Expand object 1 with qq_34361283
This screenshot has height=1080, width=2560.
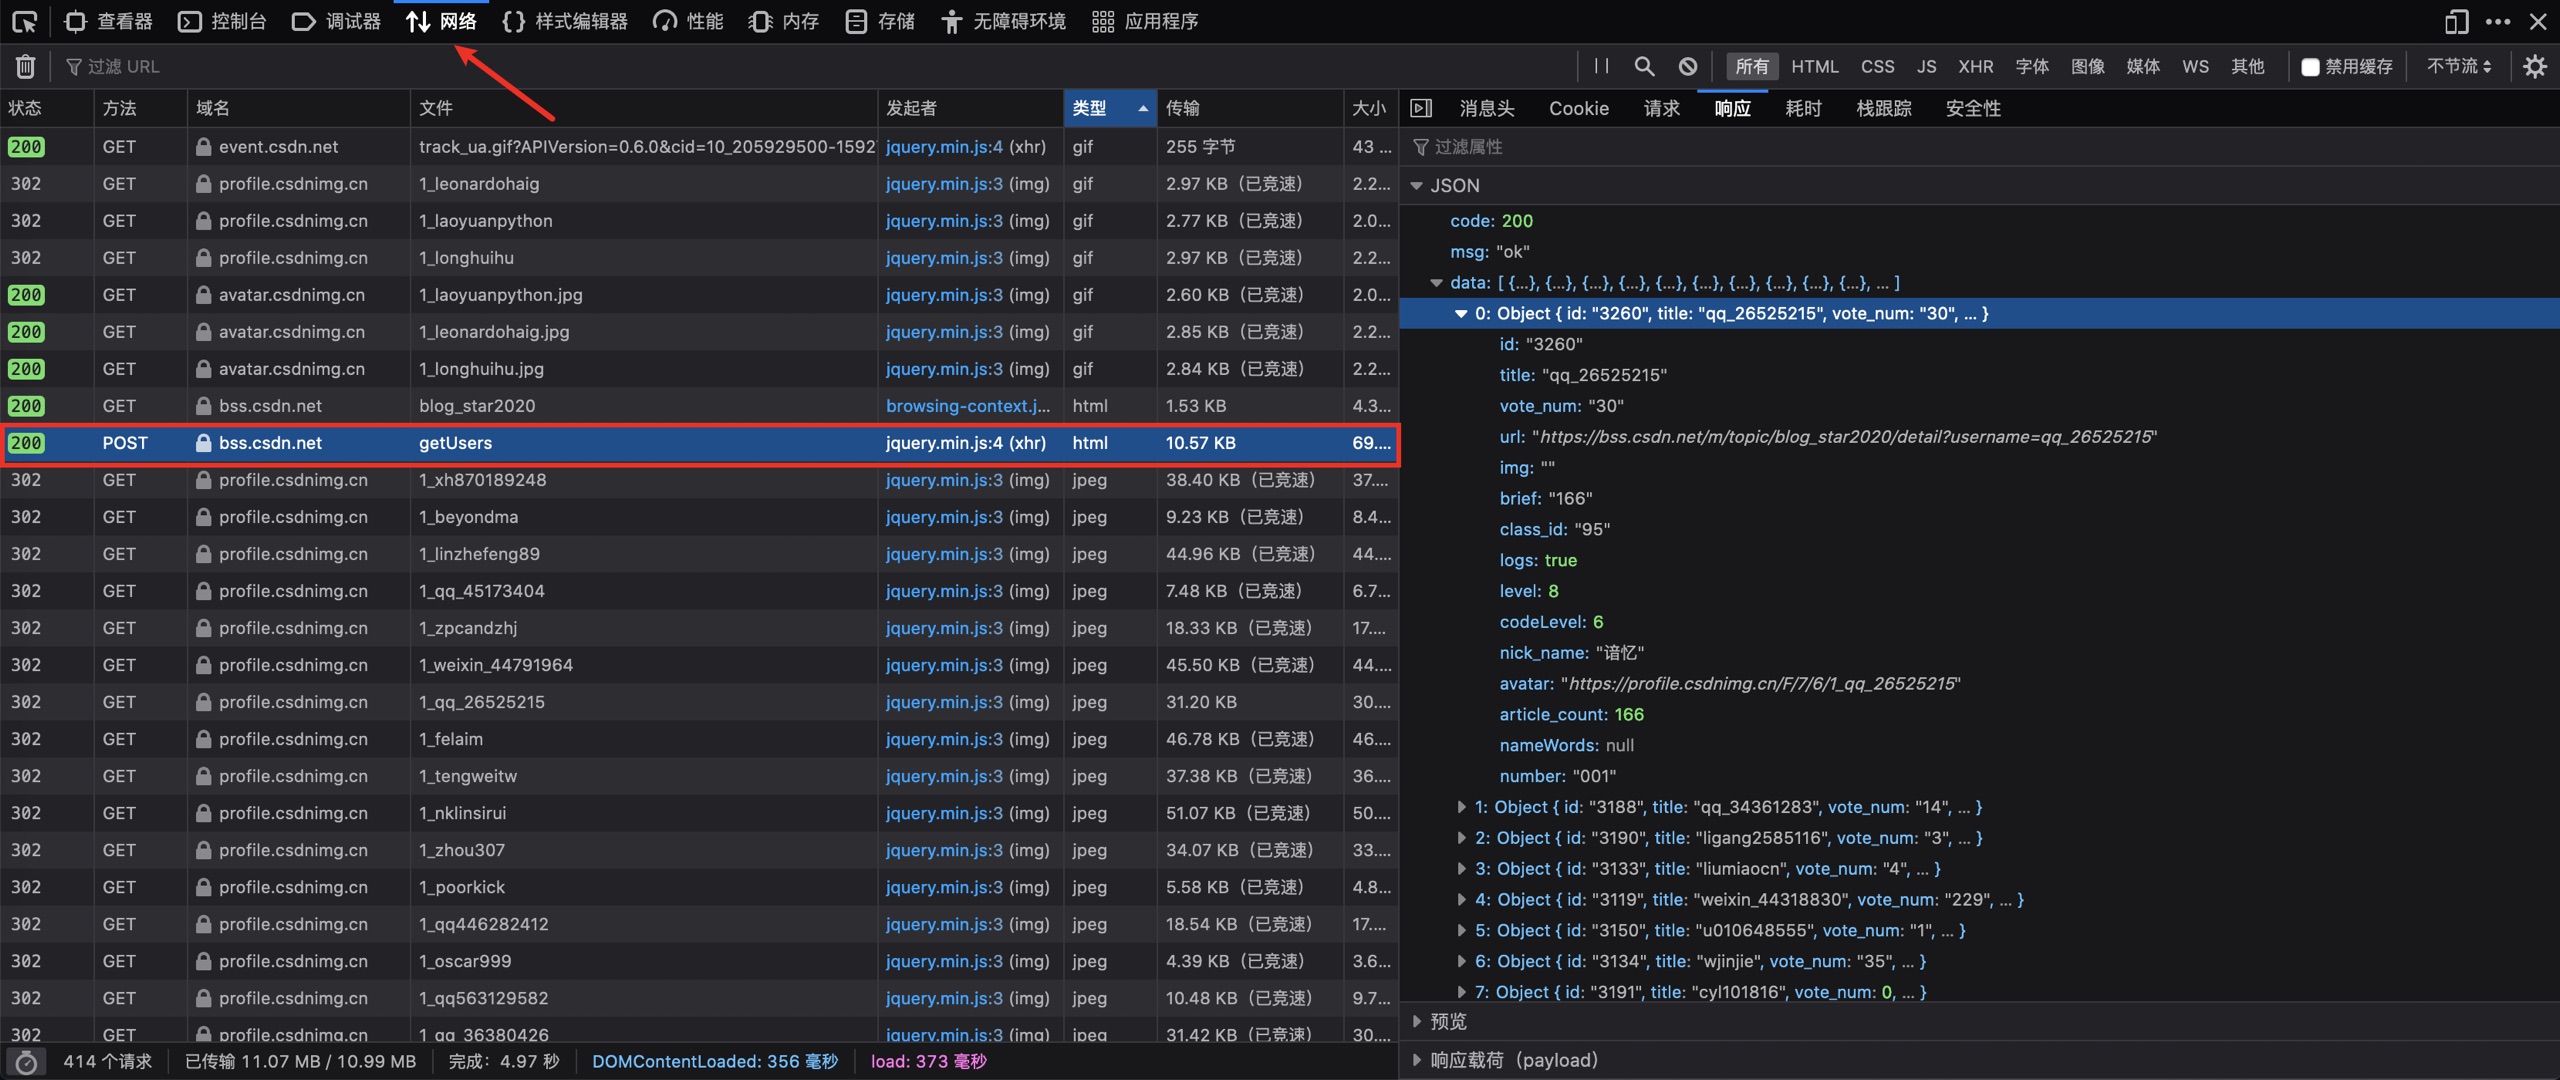(x=1461, y=807)
